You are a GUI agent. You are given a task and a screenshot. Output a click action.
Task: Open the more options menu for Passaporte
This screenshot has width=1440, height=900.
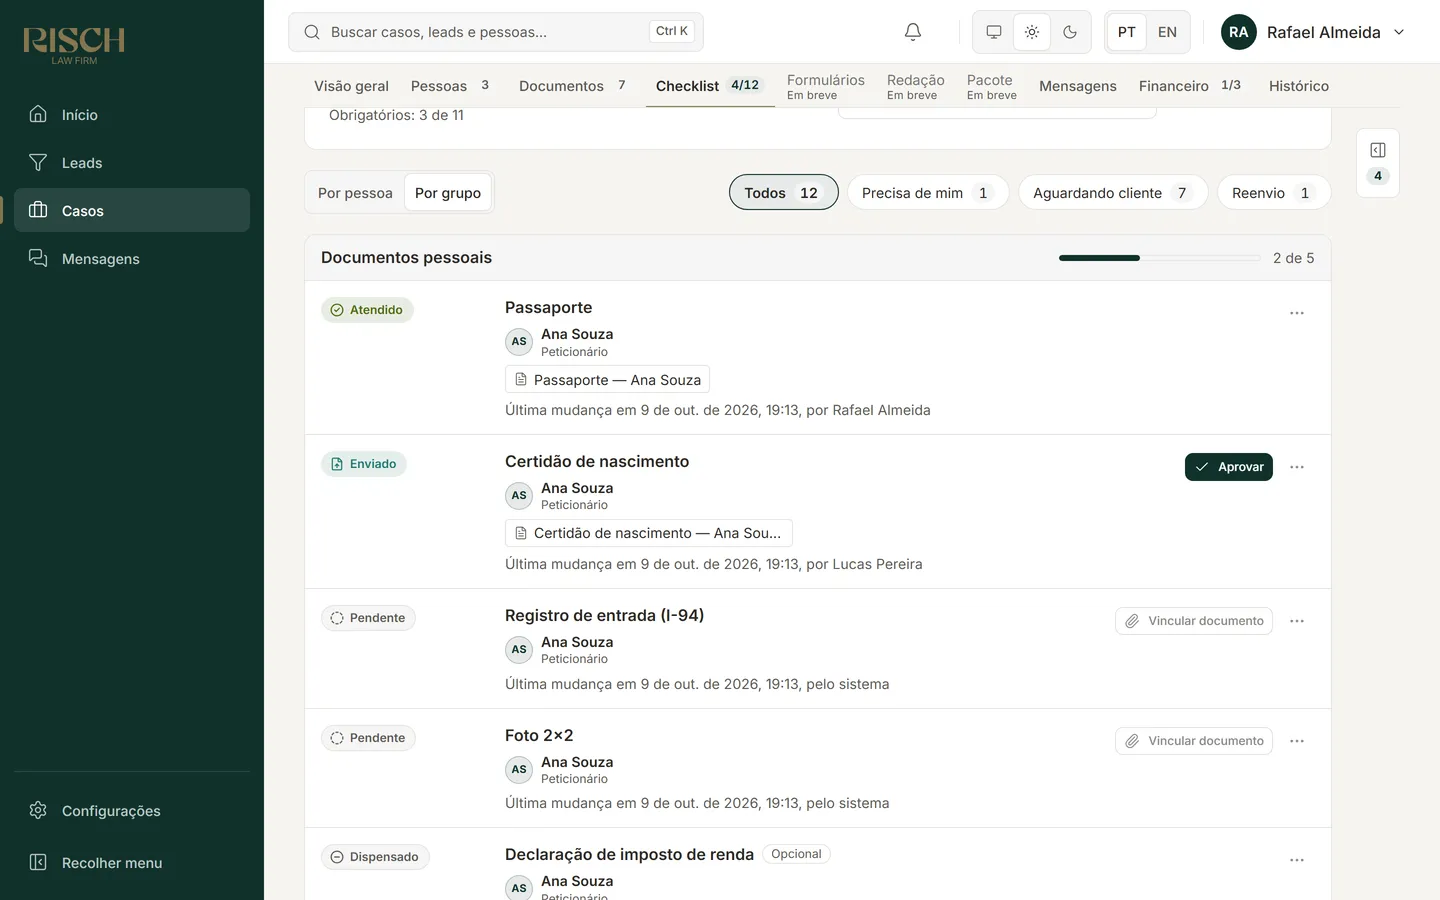tap(1297, 313)
